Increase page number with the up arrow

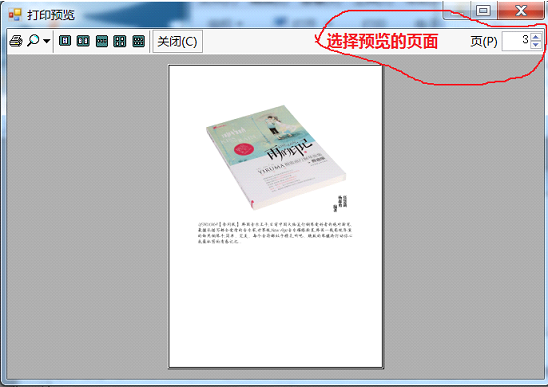click(x=536, y=37)
